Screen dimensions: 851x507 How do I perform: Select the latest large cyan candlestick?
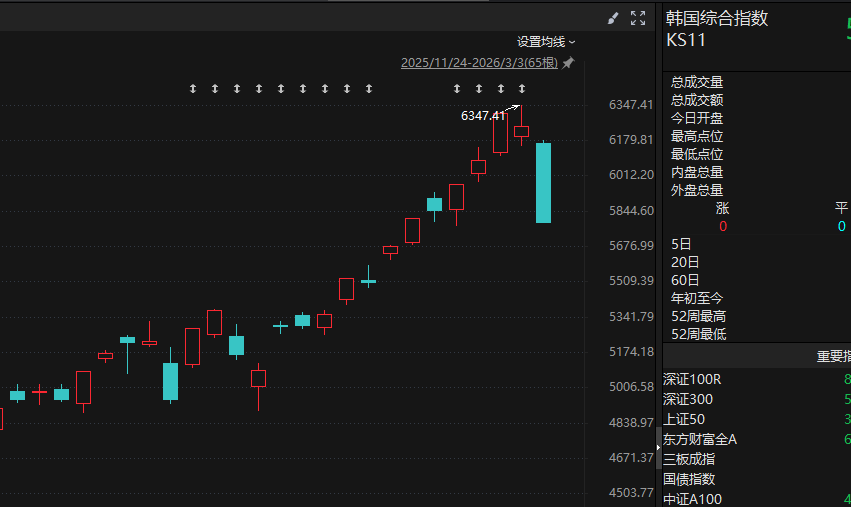click(x=543, y=183)
